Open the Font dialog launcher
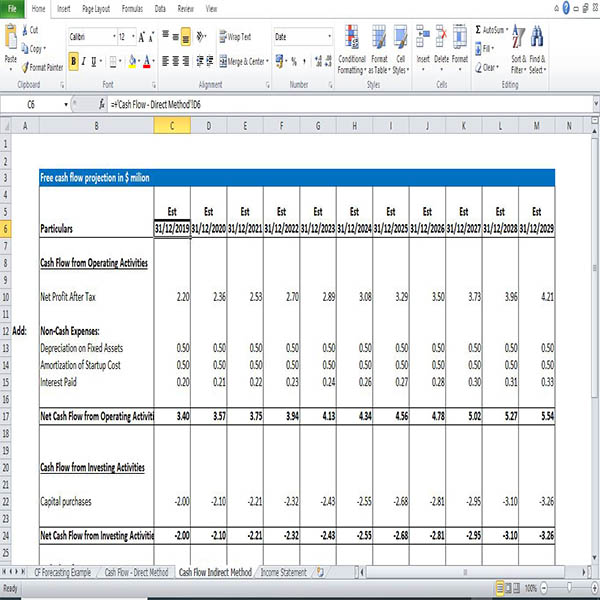This screenshot has width=600, height=600. coord(153,85)
